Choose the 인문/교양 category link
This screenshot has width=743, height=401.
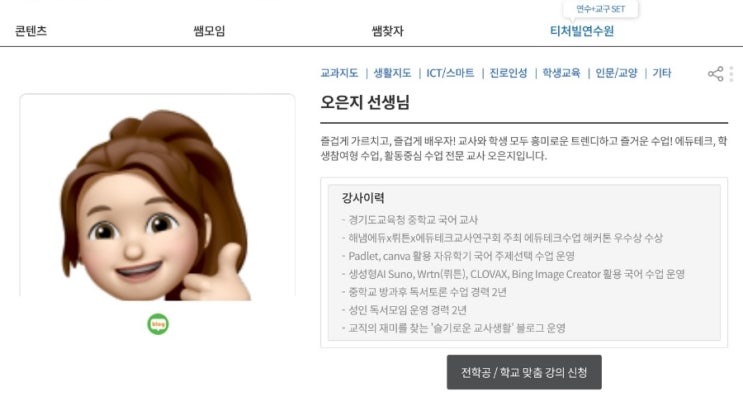pos(616,73)
